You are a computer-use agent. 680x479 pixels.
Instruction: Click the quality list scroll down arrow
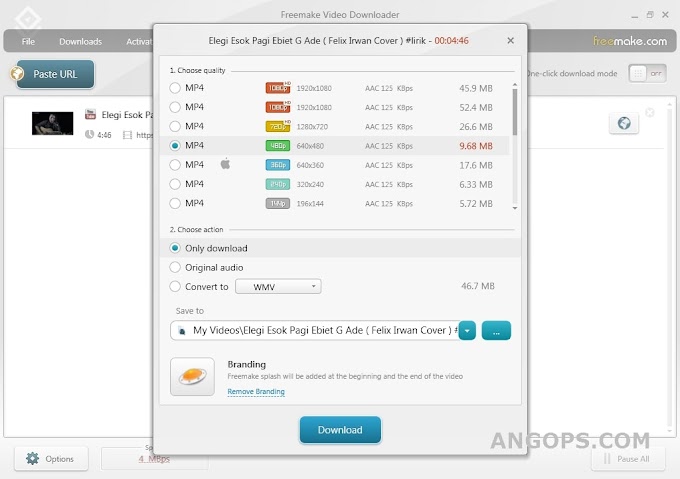pos(515,208)
